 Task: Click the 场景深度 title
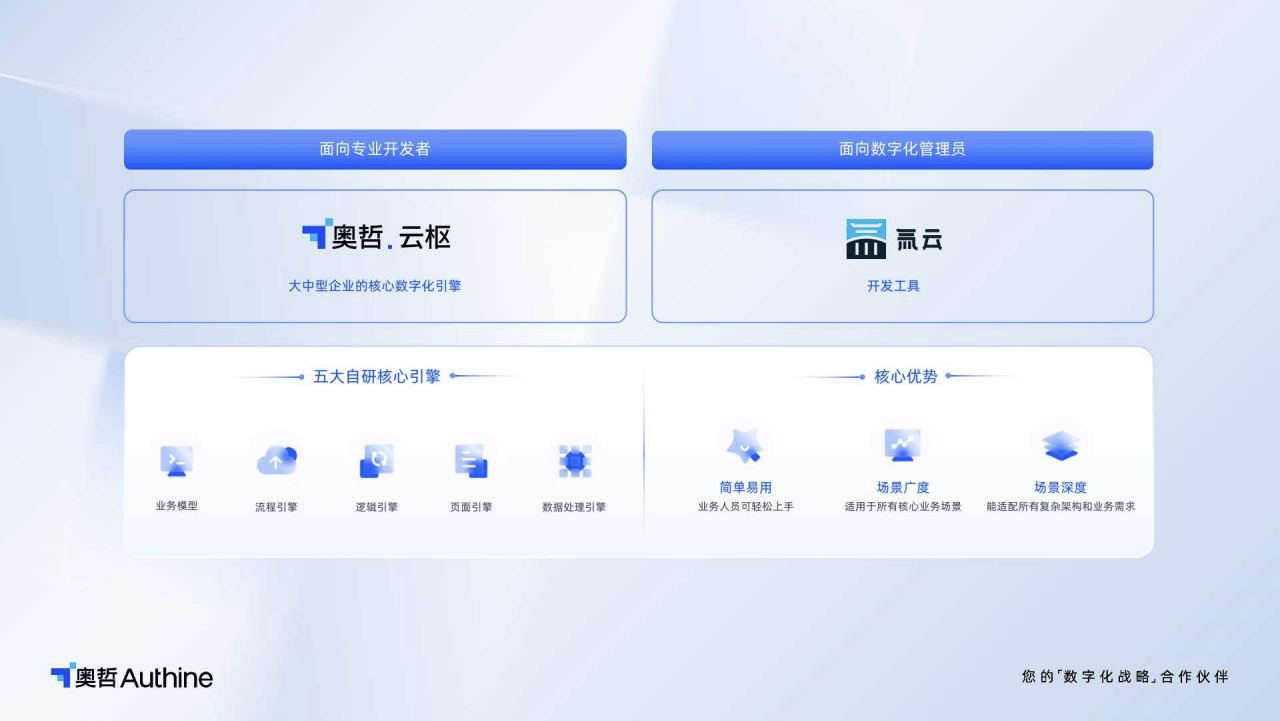pyautogui.click(x=1061, y=488)
